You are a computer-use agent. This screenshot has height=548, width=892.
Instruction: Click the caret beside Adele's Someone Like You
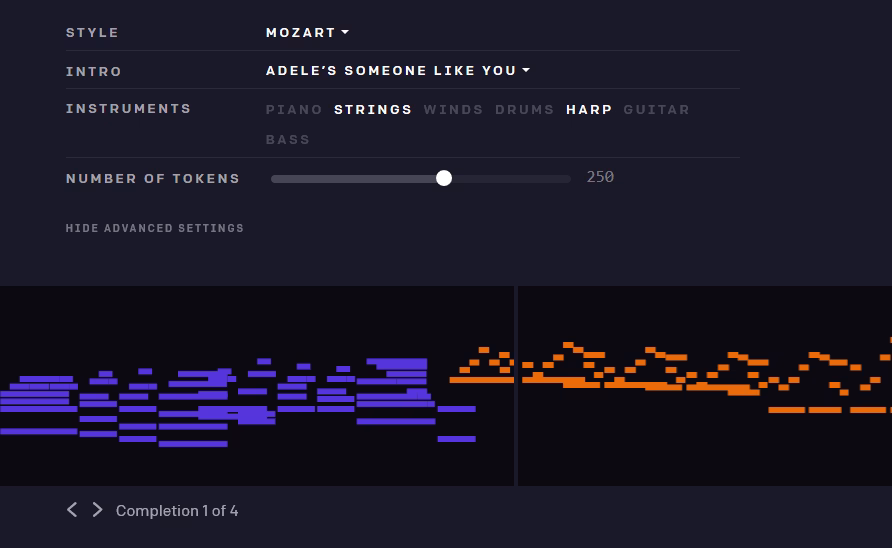[526, 71]
